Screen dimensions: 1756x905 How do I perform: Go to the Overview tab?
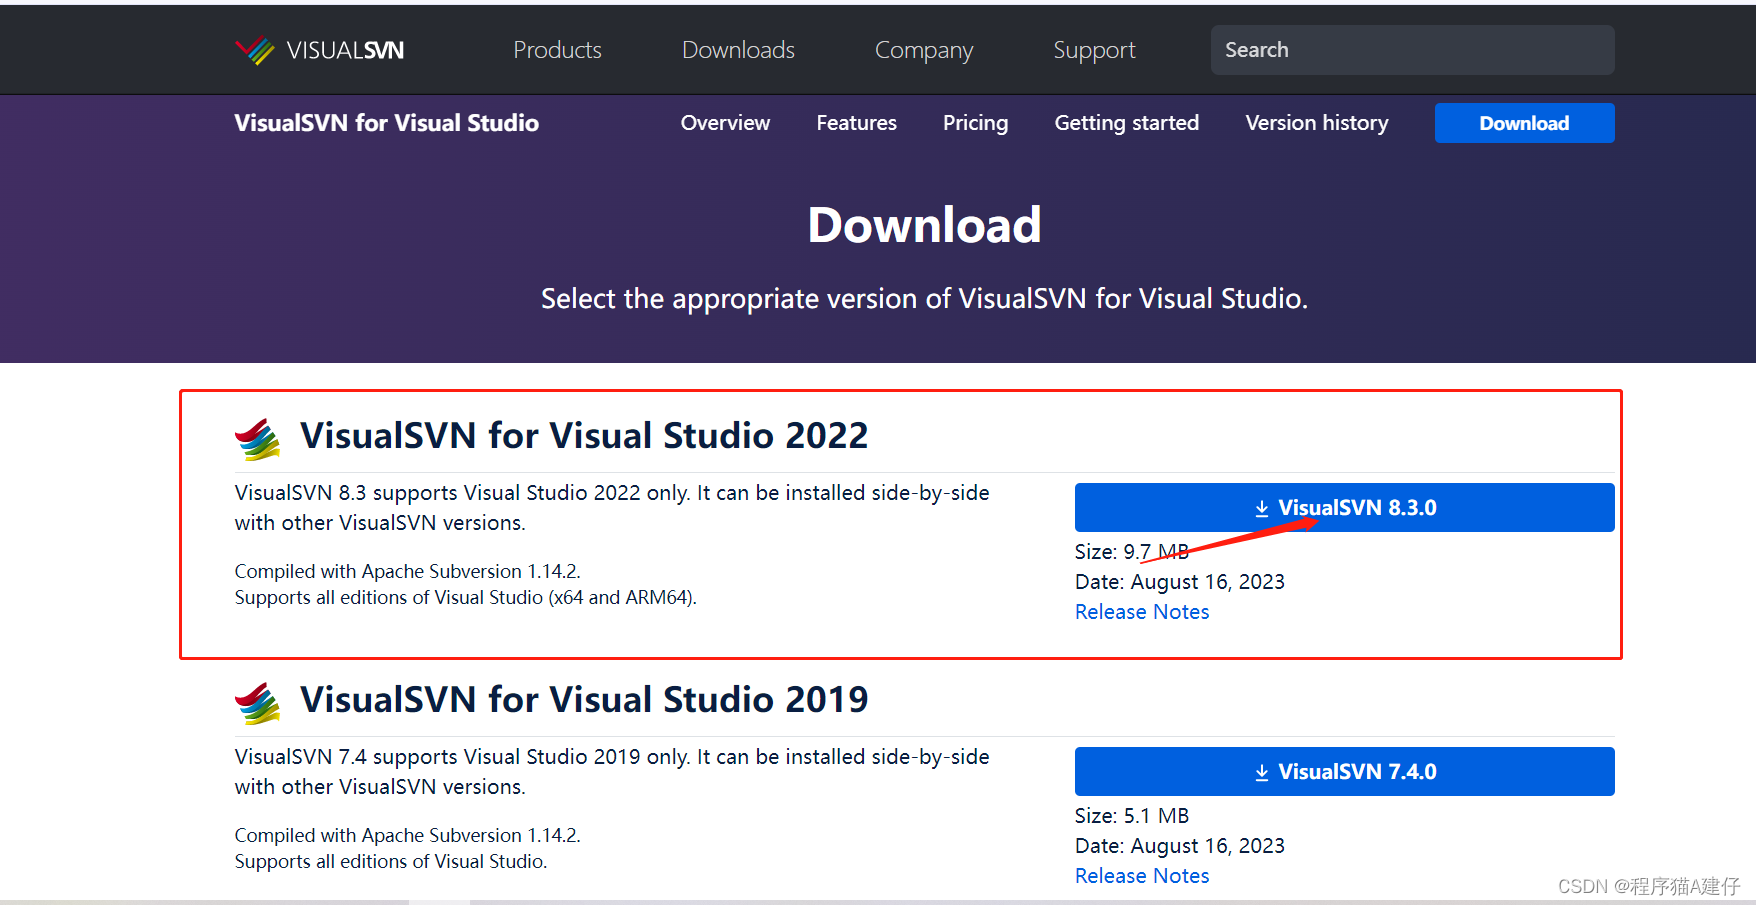pyautogui.click(x=725, y=123)
